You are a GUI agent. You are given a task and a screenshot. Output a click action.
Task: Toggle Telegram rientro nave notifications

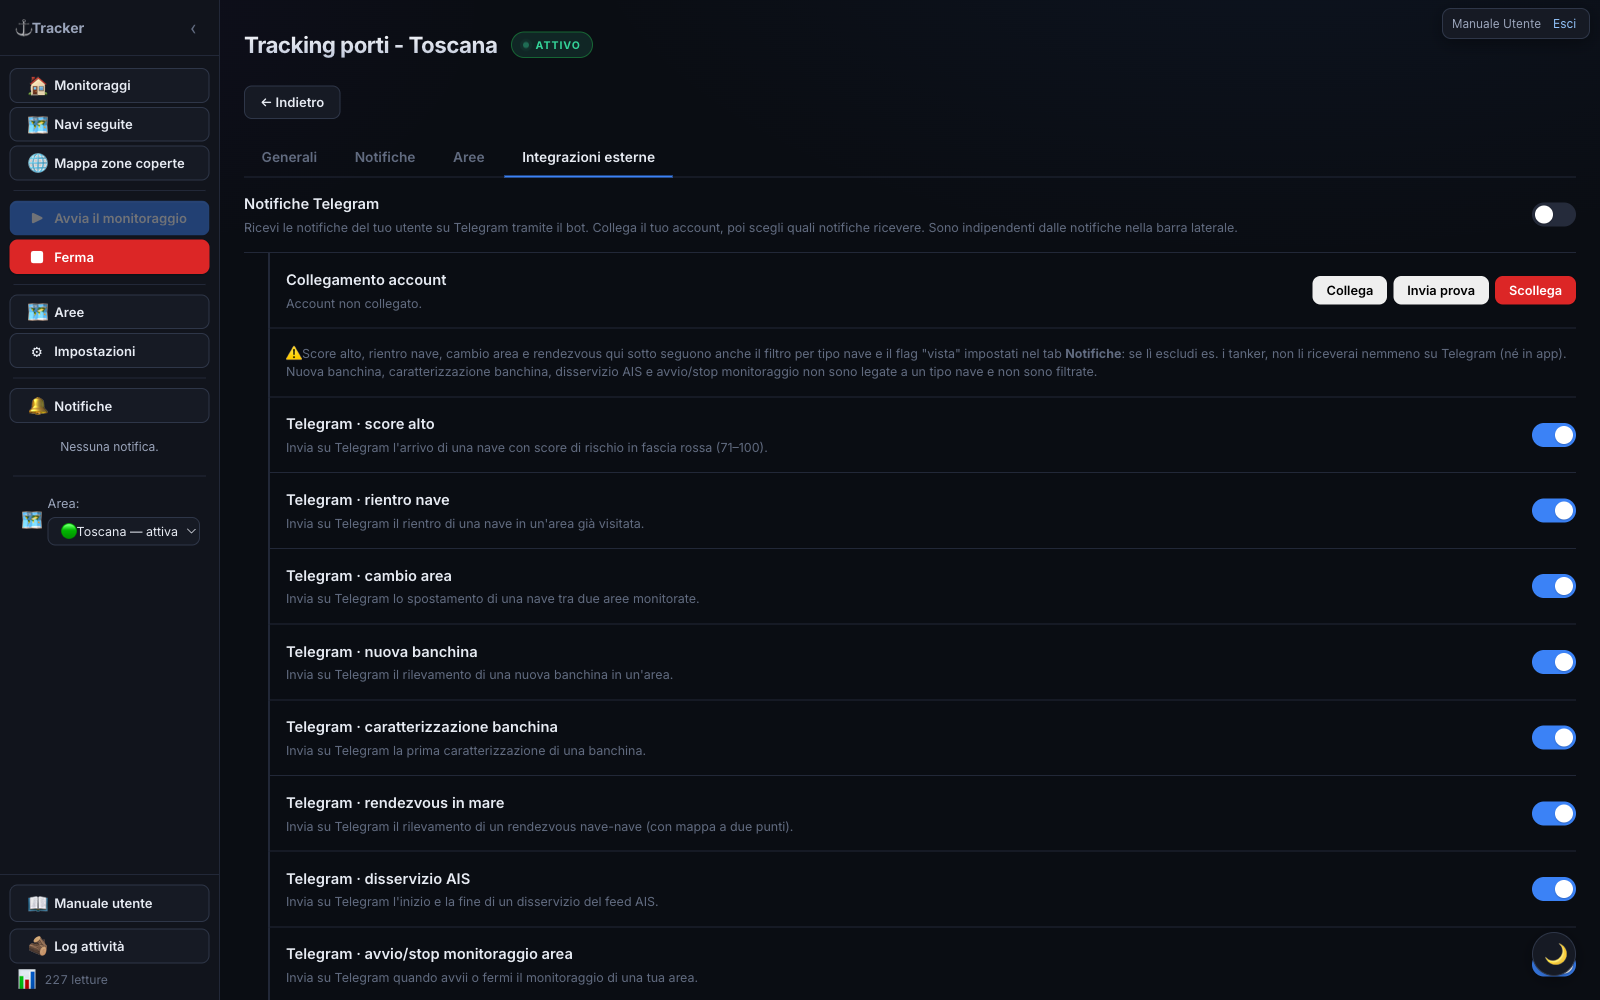point(1554,511)
